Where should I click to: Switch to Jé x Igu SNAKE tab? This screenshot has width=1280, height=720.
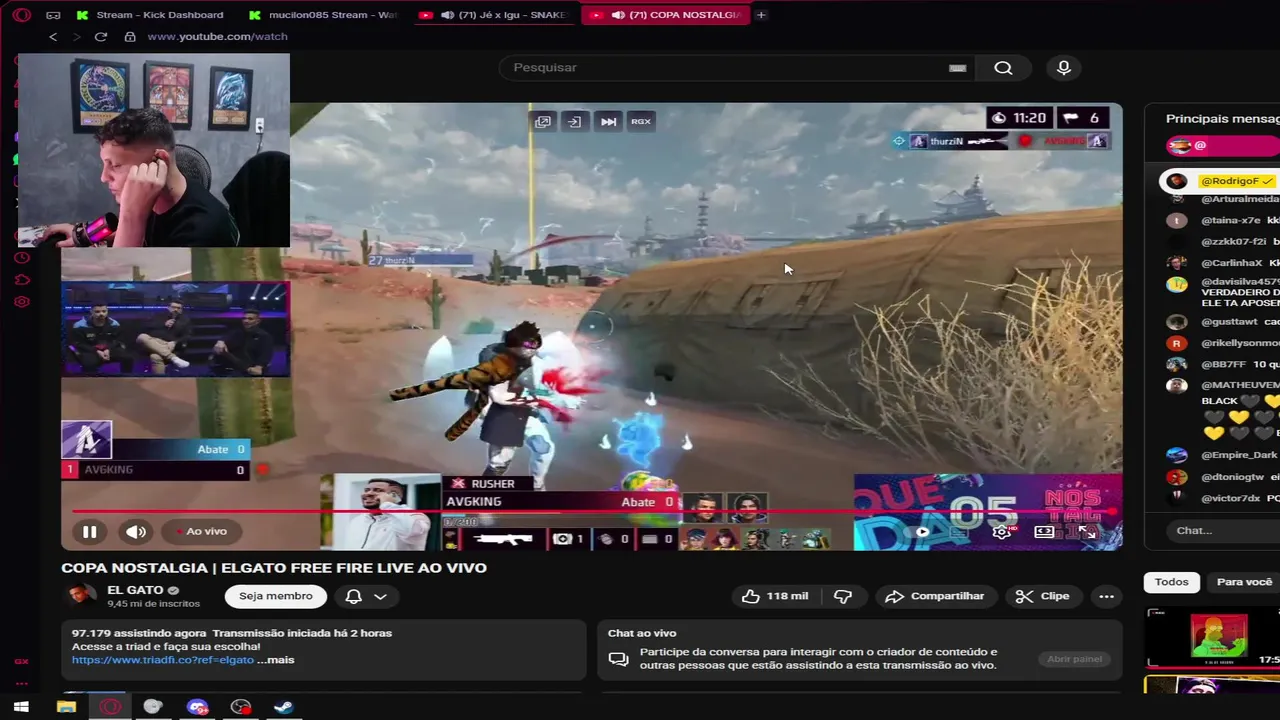point(494,15)
